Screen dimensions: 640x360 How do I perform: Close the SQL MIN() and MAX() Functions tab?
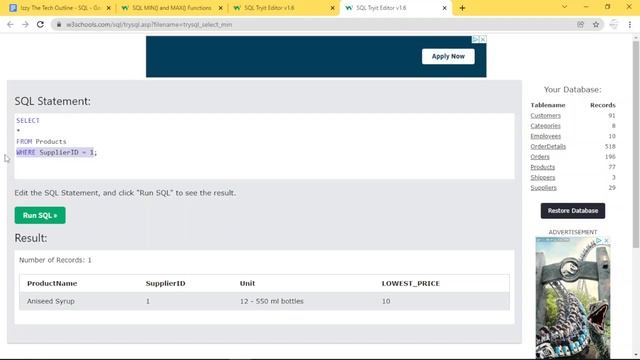coord(221,8)
